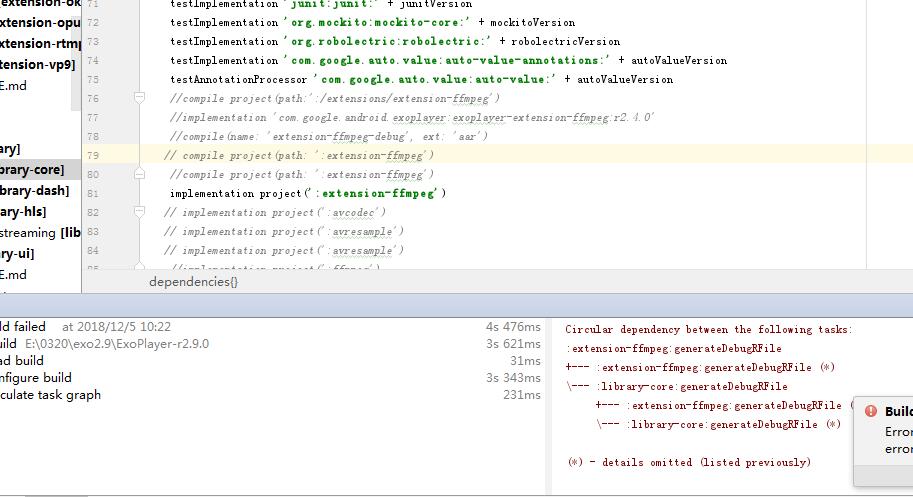The height and width of the screenshot is (497, 913).
Task: Click the README .md file above library-core
Action: point(13,86)
